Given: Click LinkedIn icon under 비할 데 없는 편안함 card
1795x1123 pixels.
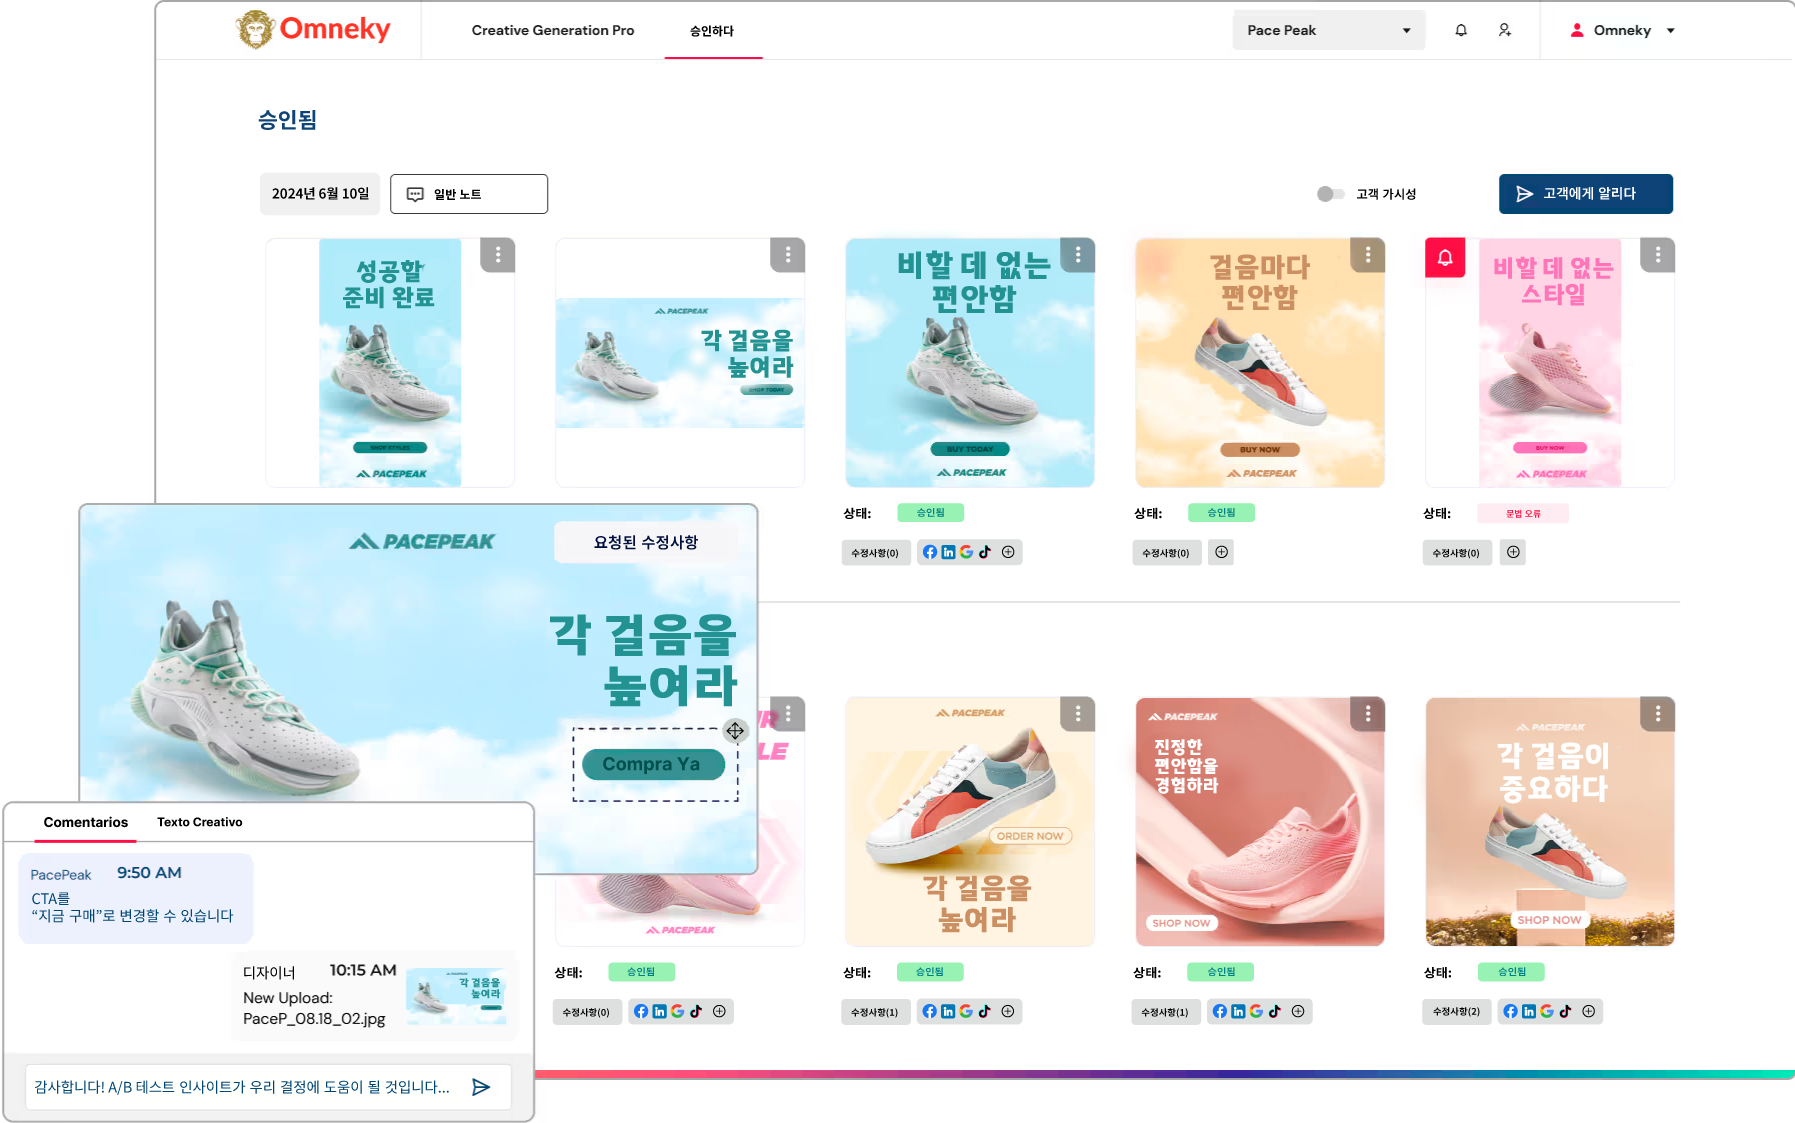Looking at the screenshot, I should point(948,552).
